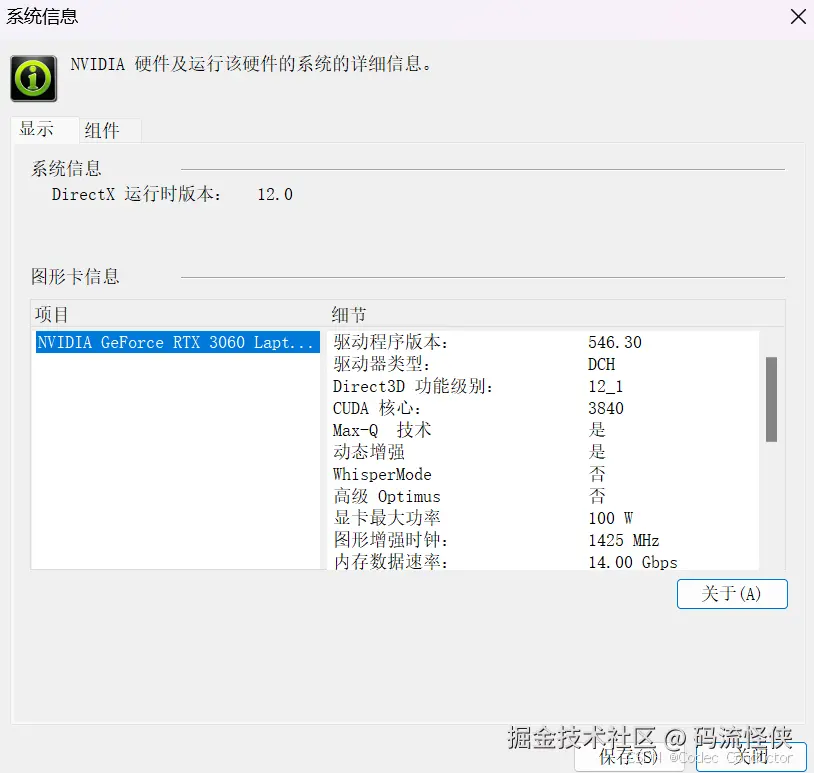Select the Direct3D 功能级别 12_1 row
This screenshot has width=814, height=773.
500,386
